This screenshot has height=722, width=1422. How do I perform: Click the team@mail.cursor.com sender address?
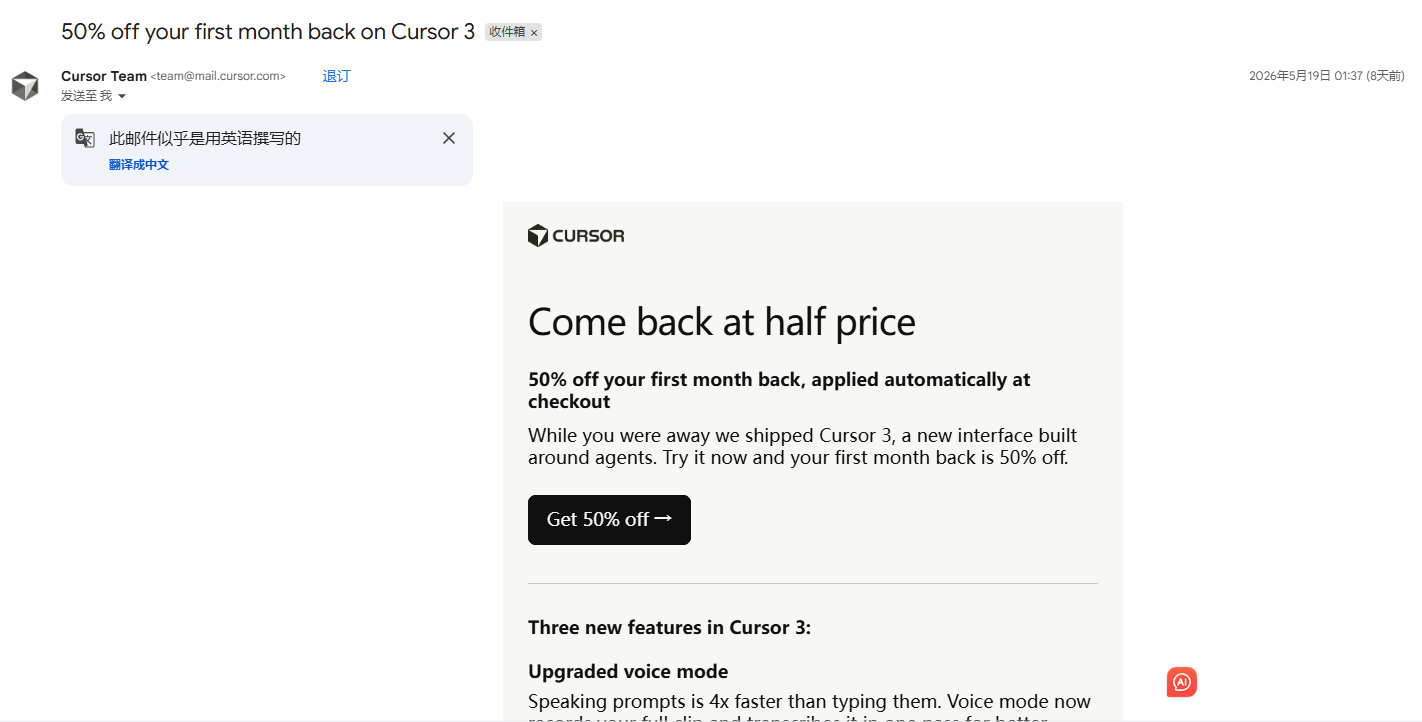pos(218,76)
